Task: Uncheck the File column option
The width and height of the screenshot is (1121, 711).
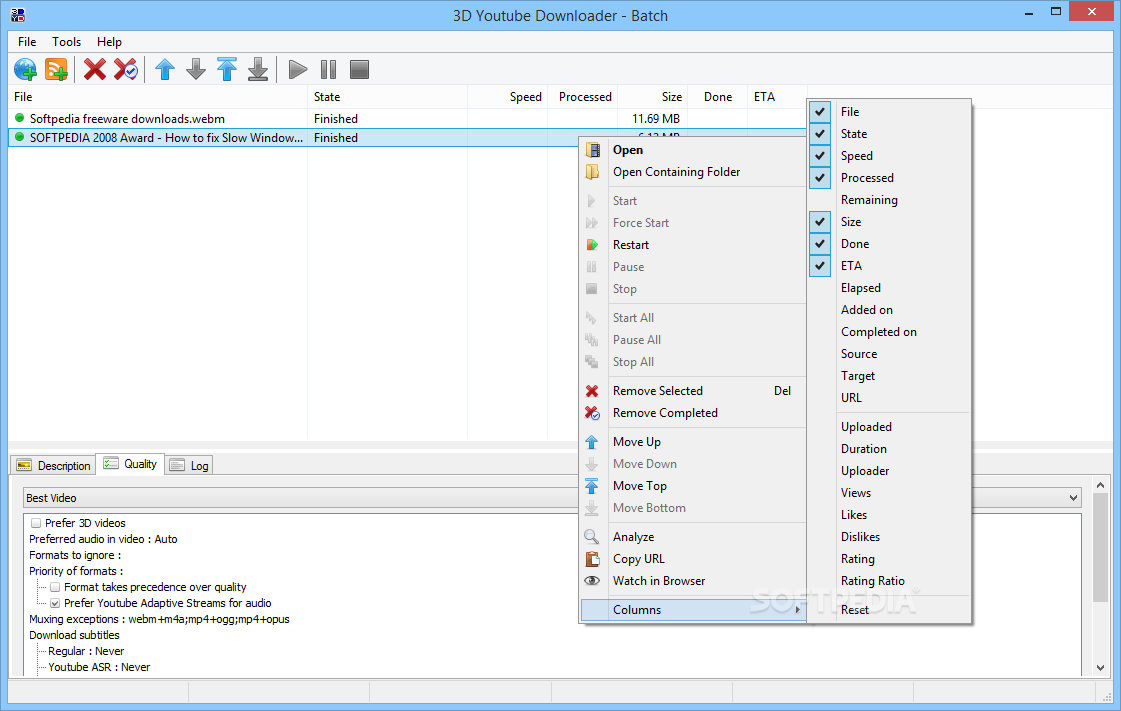Action: click(x=820, y=111)
